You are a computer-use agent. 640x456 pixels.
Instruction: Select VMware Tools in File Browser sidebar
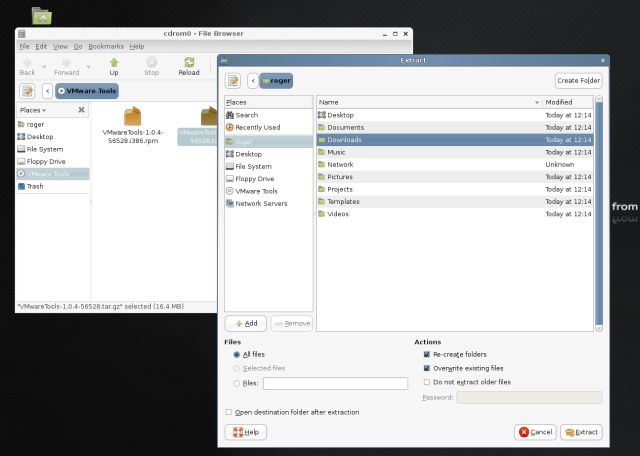click(x=52, y=174)
